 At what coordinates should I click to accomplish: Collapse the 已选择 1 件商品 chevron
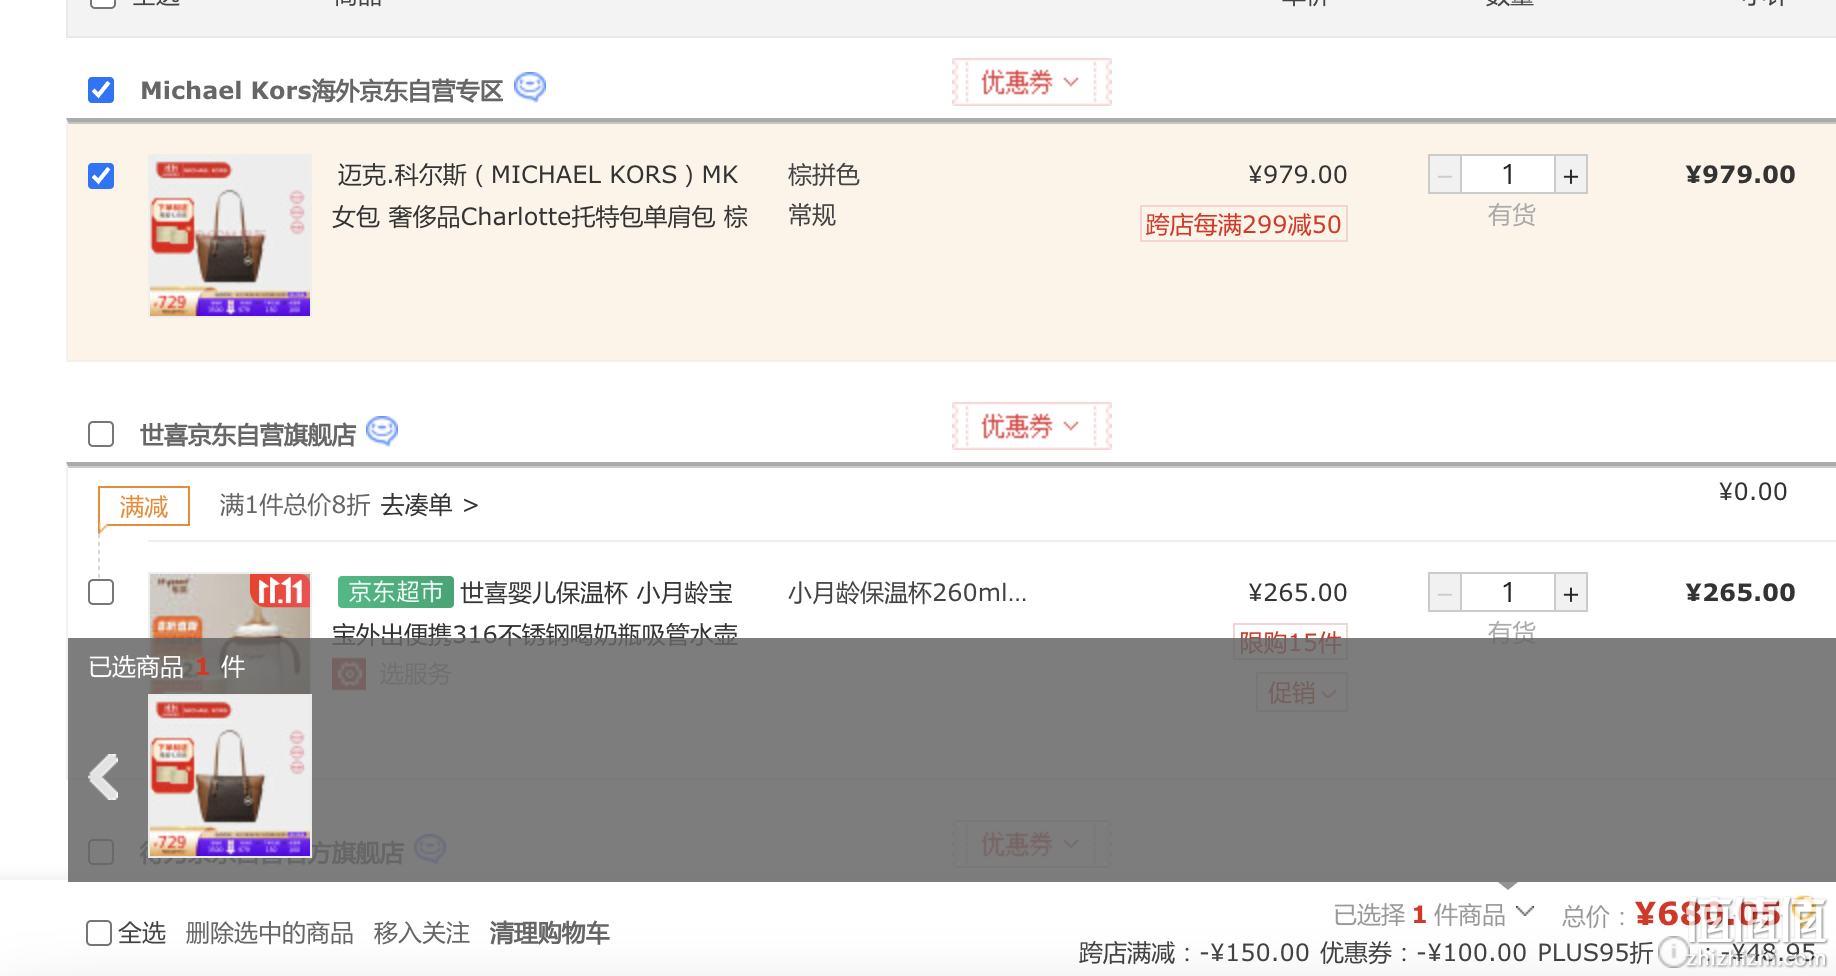click(x=1525, y=911)
